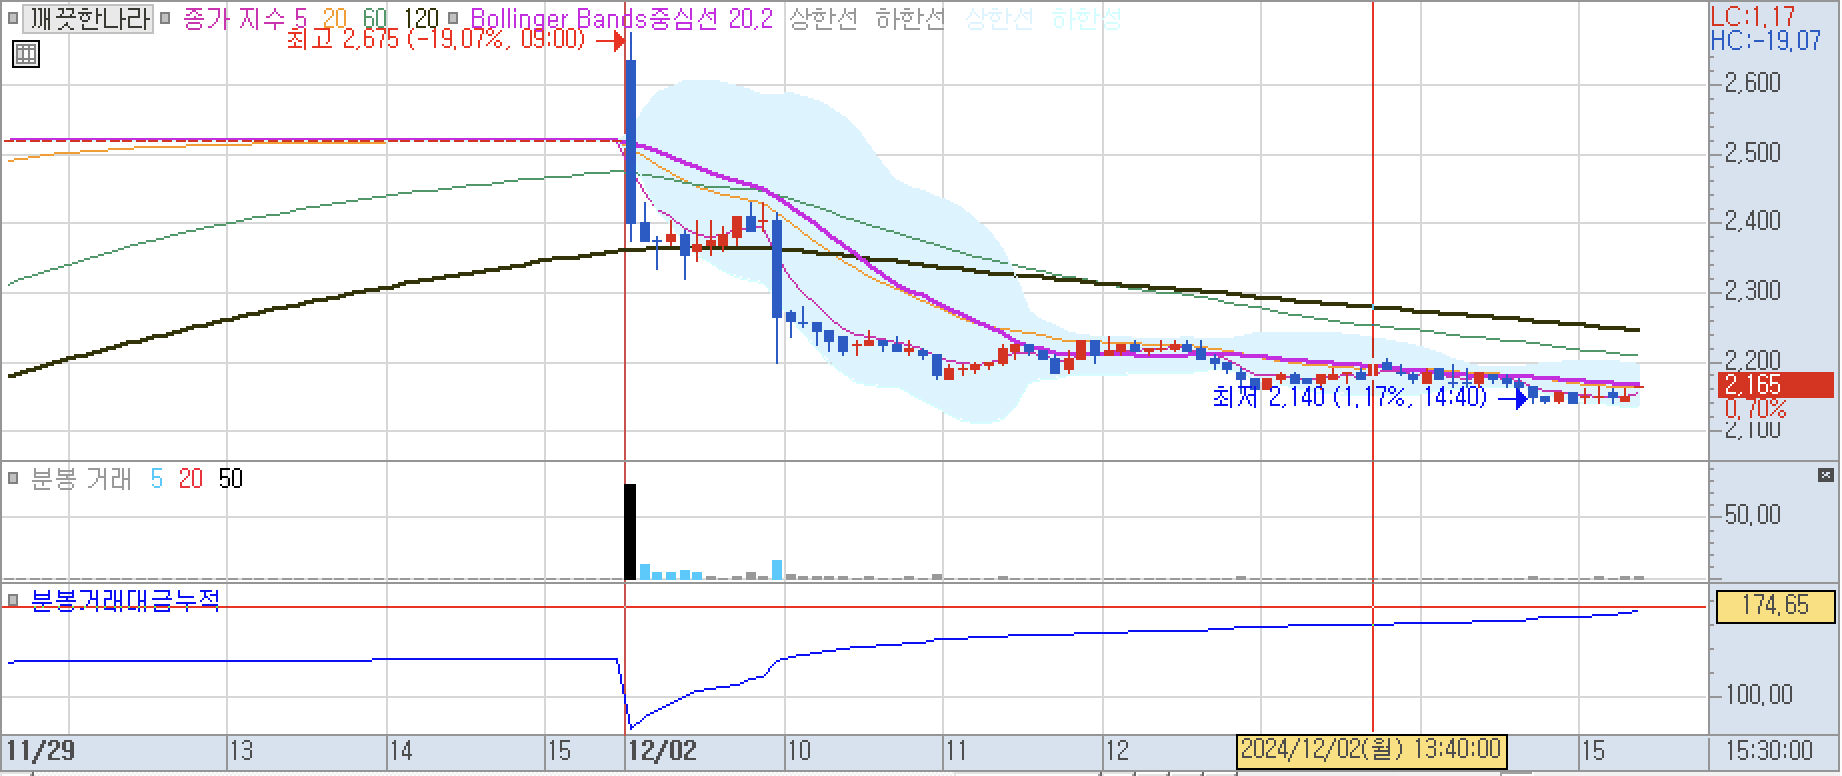Click the 50,00 volume axis label
The height and width of the screenshot is (776, 1842).
pyautogui.click(x=1752, y=515)
